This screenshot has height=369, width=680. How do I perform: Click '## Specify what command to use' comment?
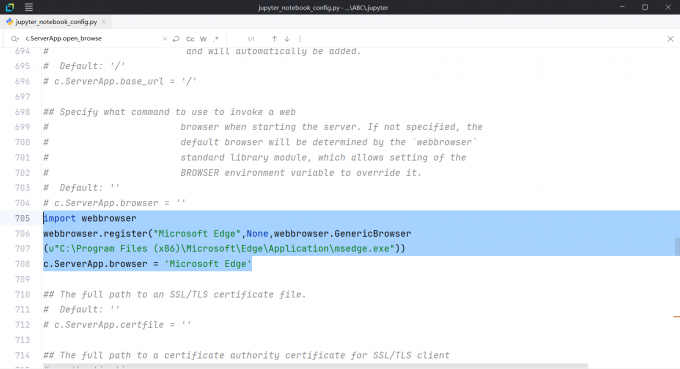[x=169, y=112]
